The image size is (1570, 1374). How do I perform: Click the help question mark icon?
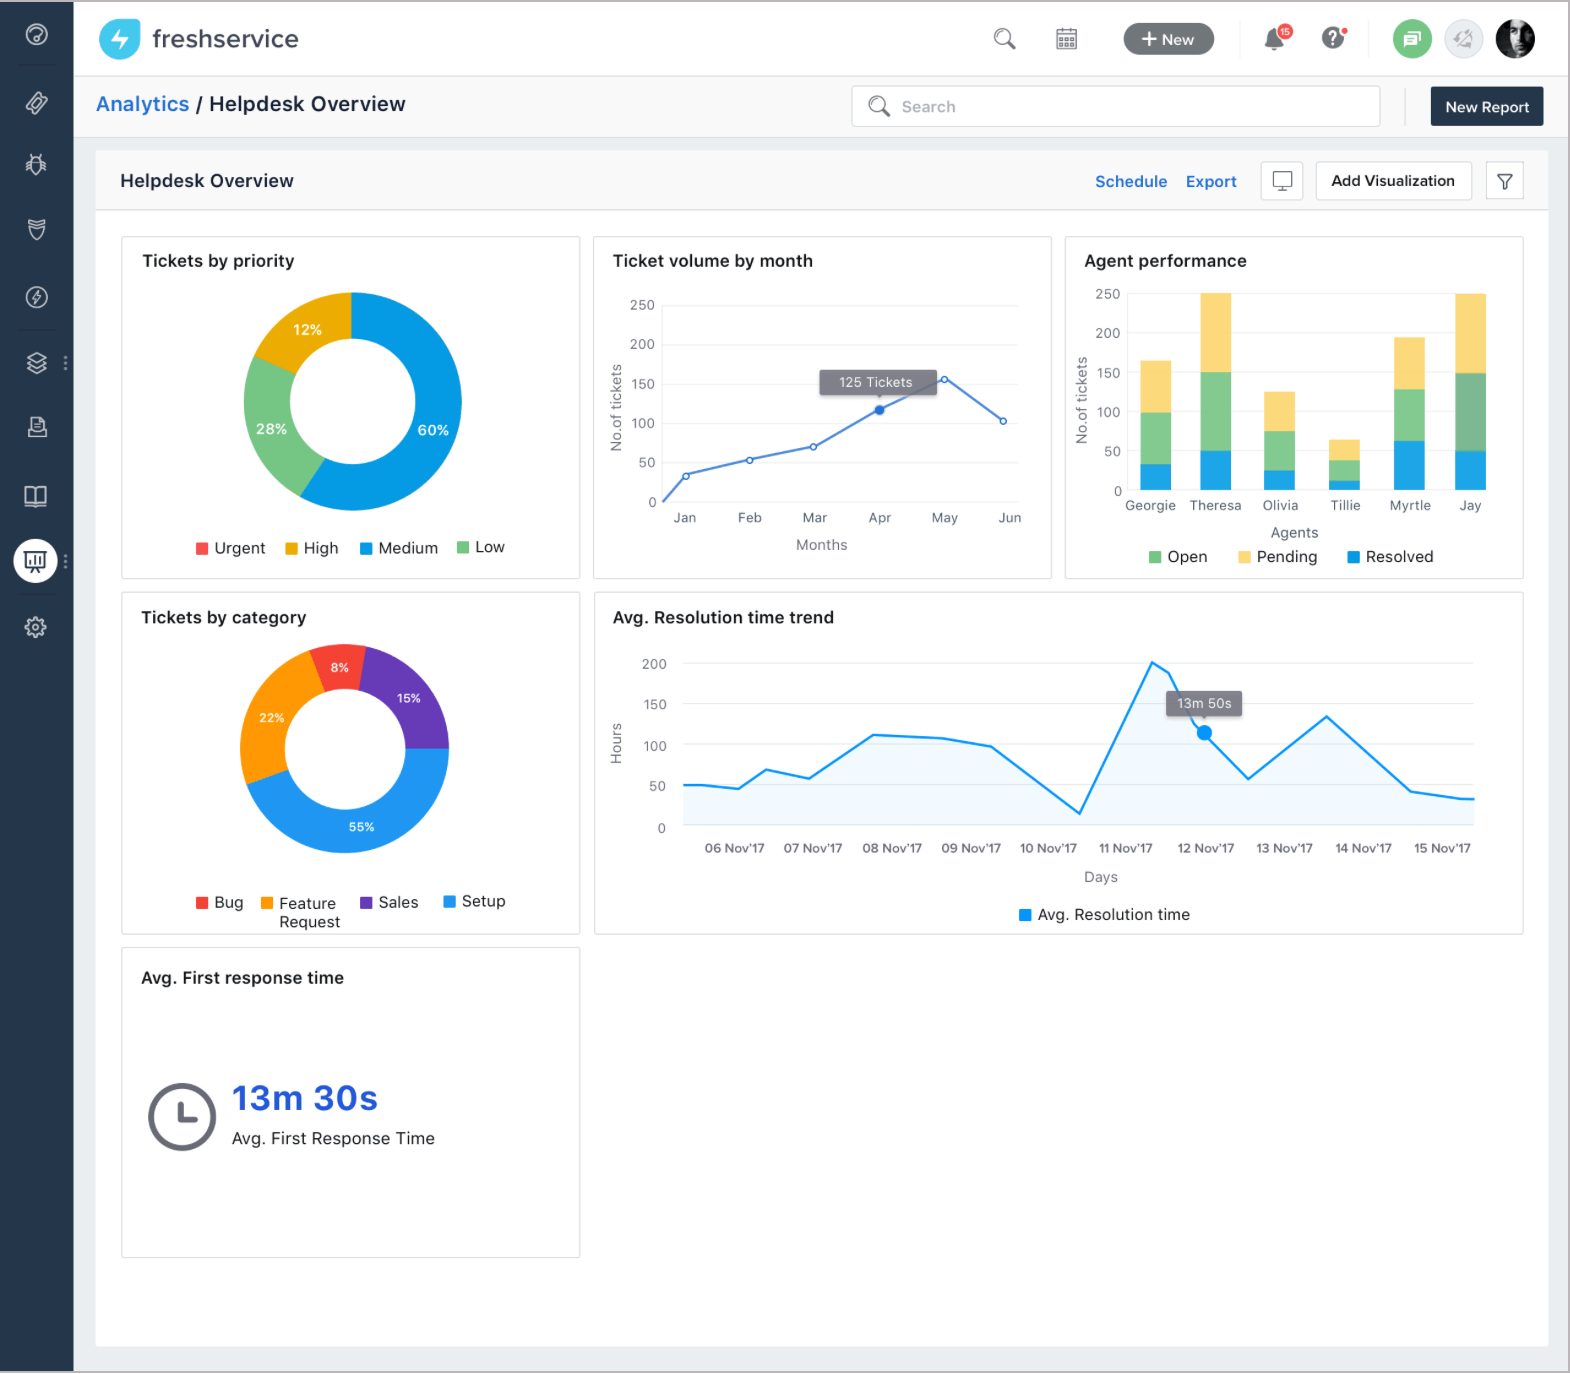(x=1333, y=38)
